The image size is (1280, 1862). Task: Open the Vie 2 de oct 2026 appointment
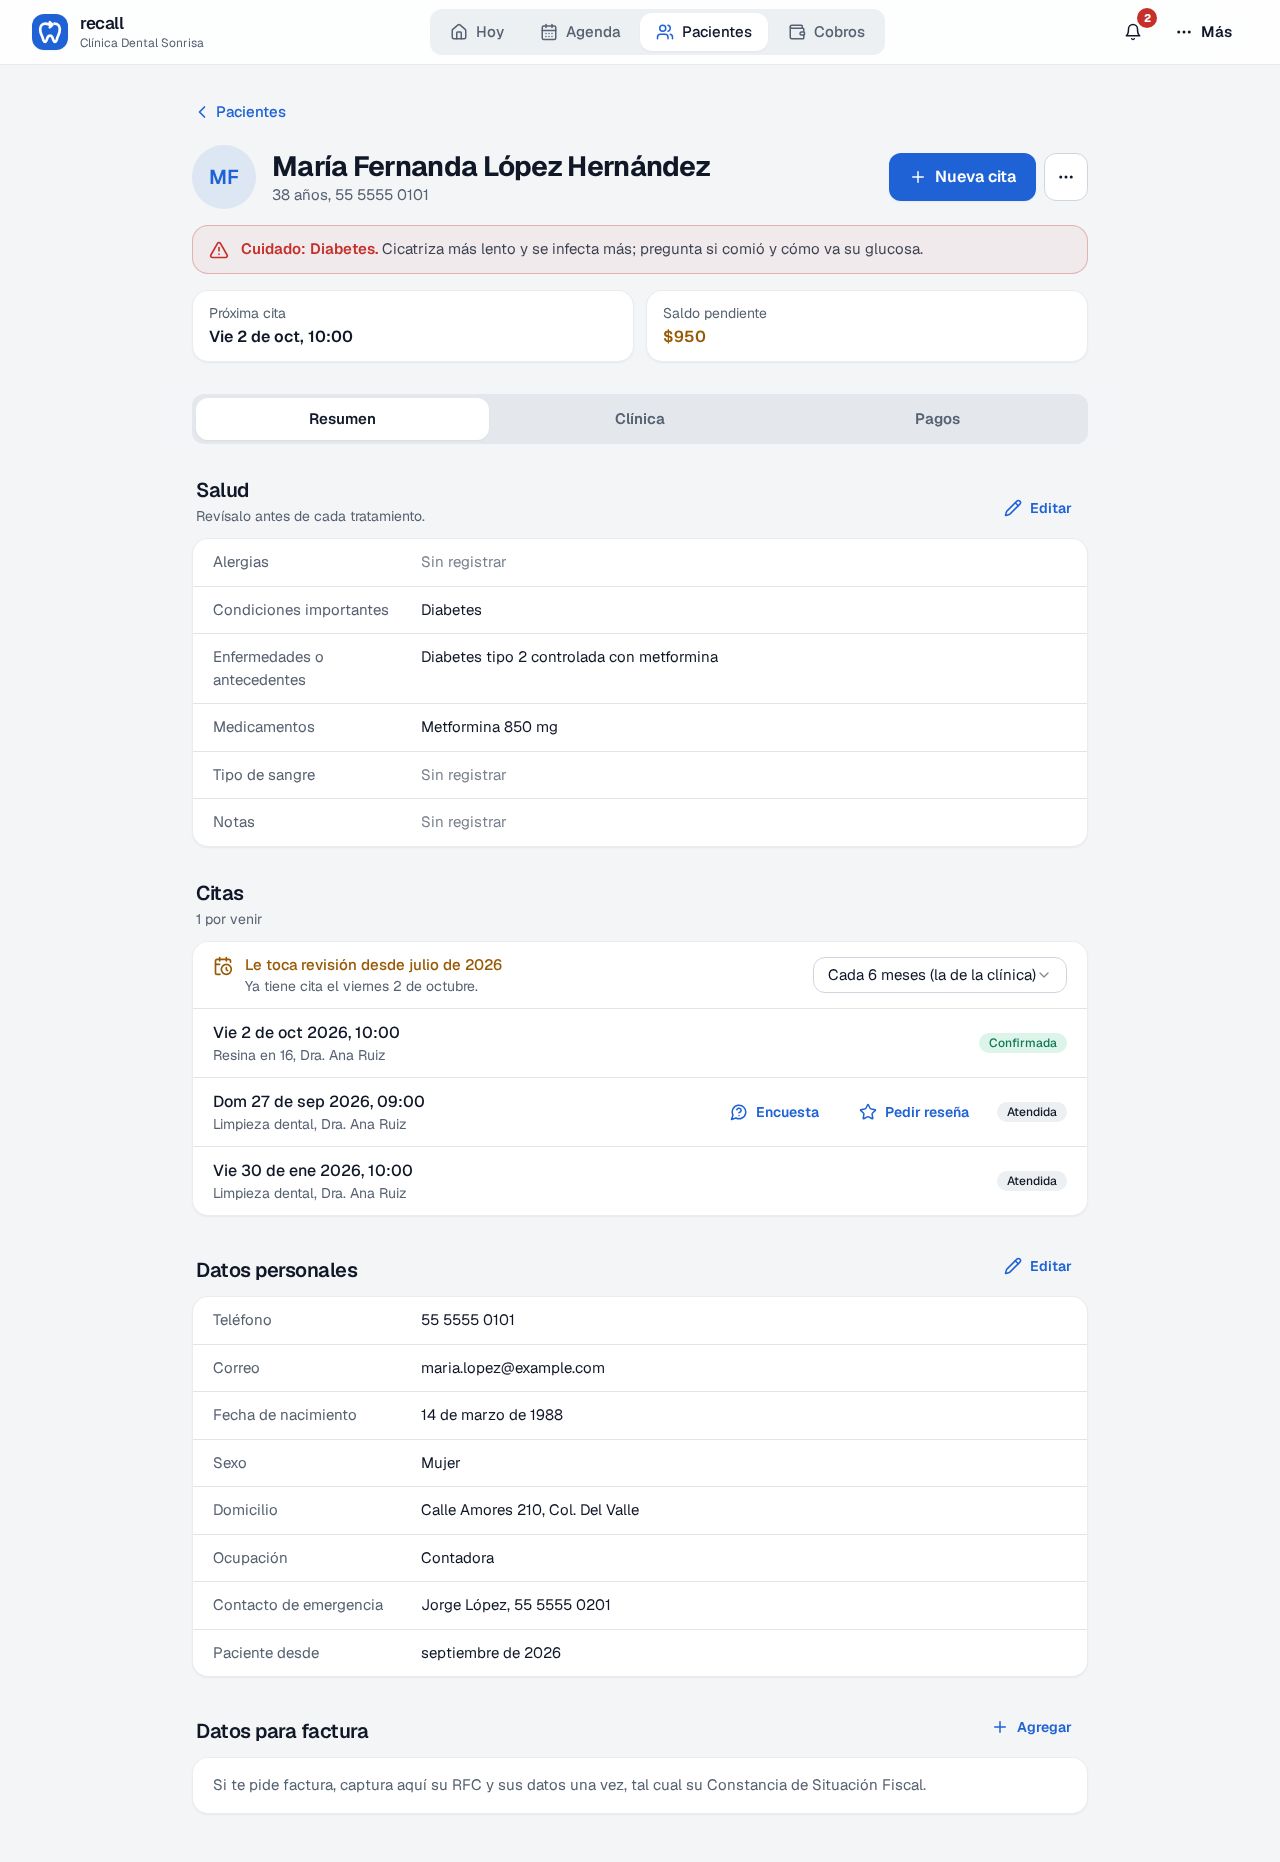pyautogui.click(x=640, y=1043)
